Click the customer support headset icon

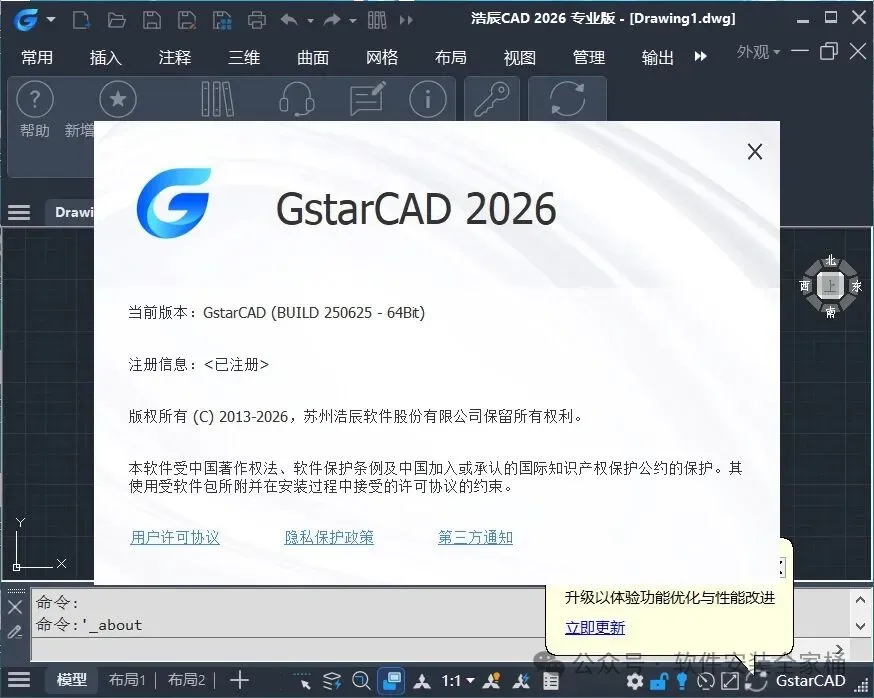point(297,99)
